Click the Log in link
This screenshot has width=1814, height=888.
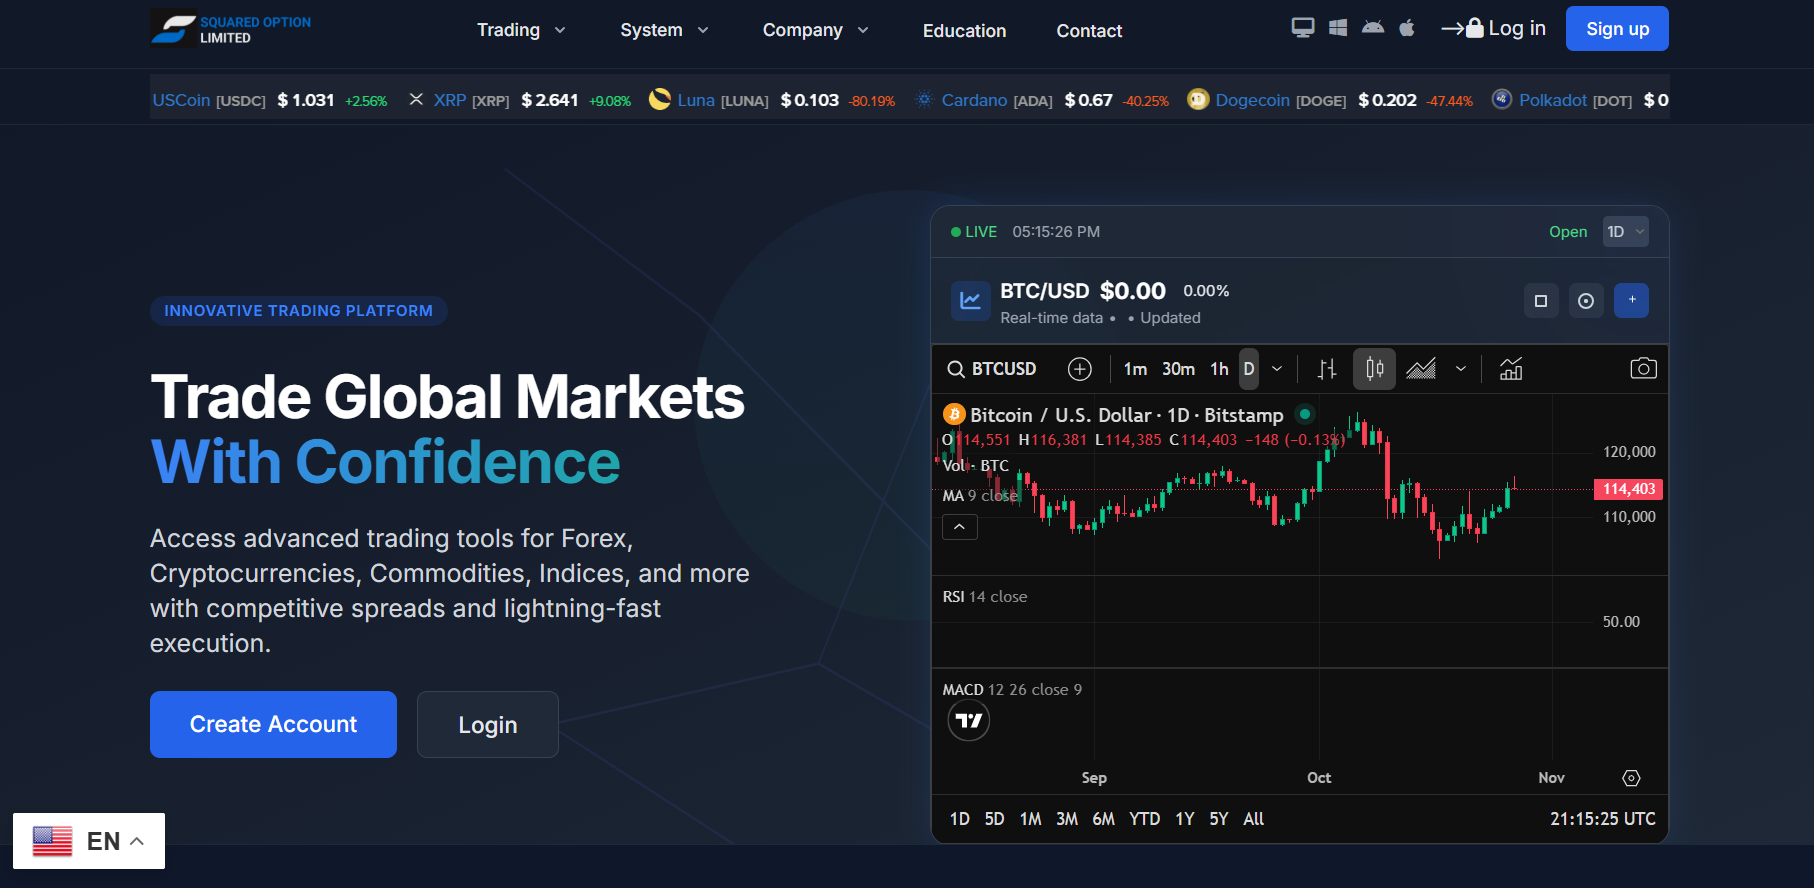click(1494, 28)
